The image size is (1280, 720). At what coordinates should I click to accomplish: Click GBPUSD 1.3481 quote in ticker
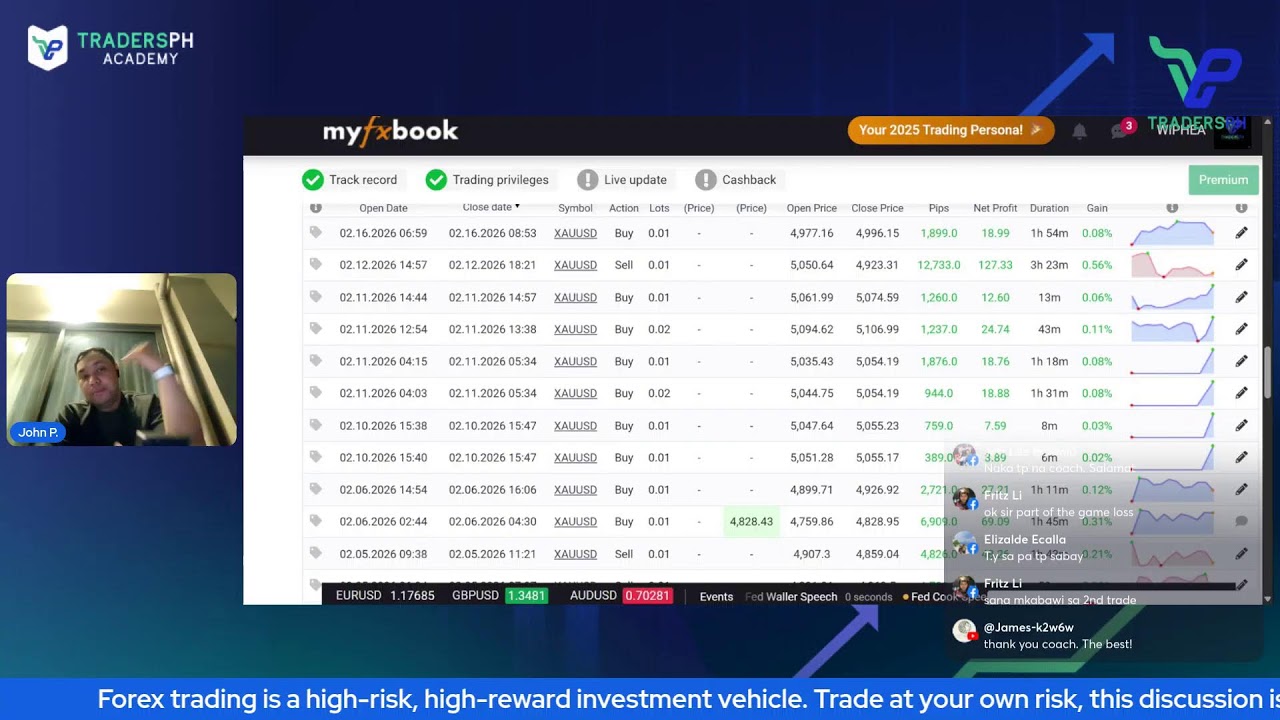point(499,596)
